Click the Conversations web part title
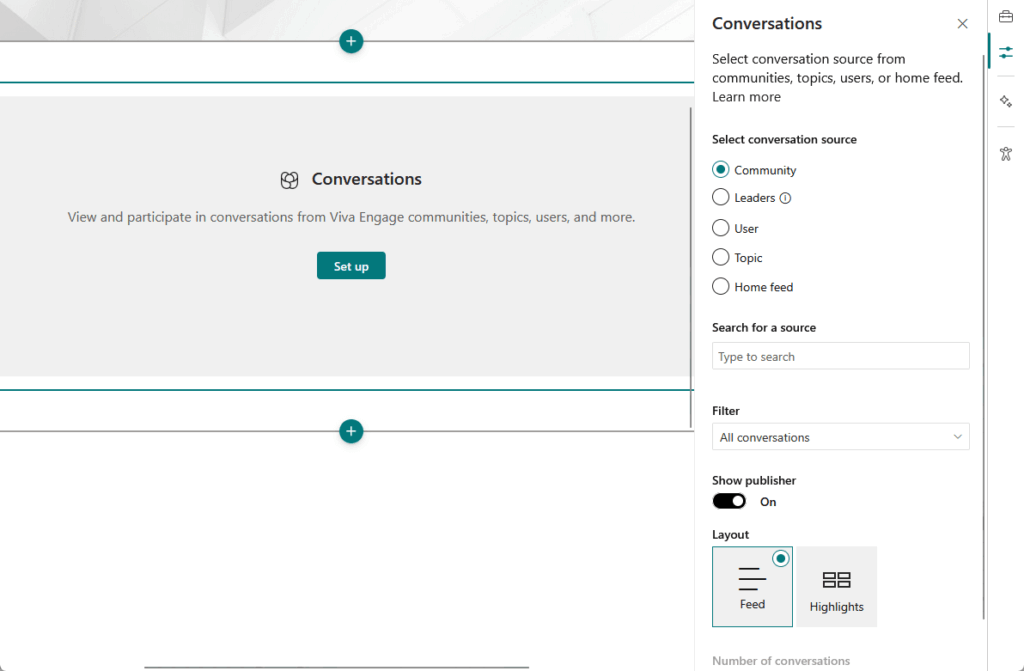The height and width of the screenshot is (671, 1024). 366,179
